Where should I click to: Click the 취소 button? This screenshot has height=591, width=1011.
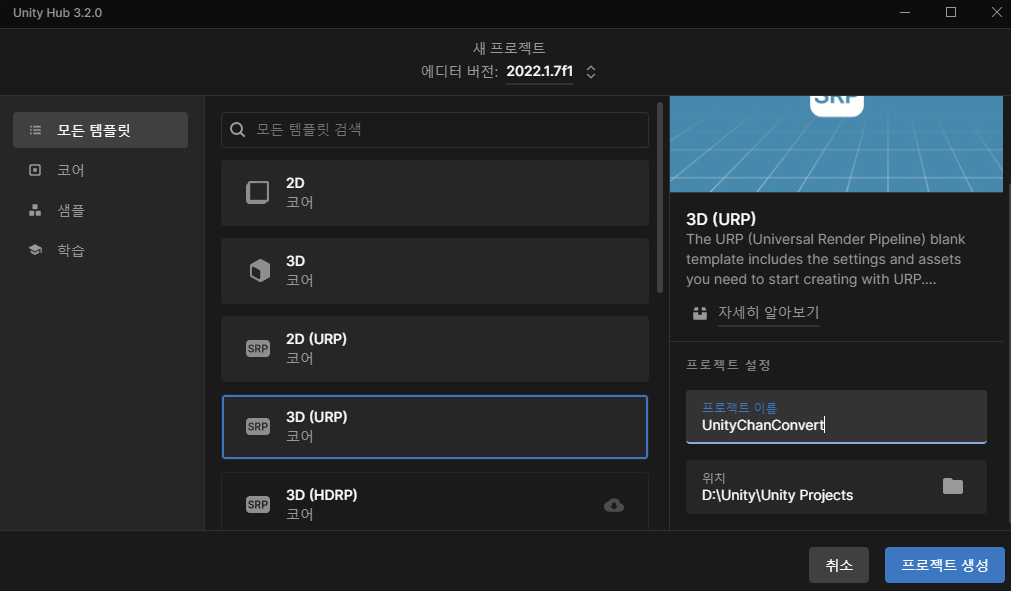[839, 565]
